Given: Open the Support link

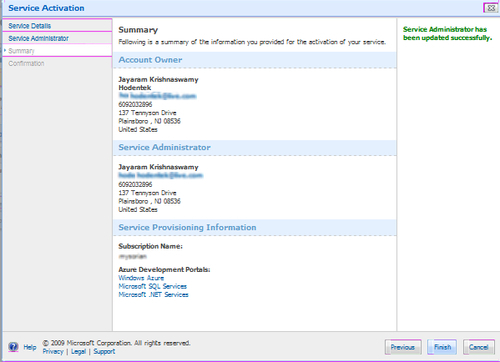Looking at the screenshot, I should [x=104, y=351].
